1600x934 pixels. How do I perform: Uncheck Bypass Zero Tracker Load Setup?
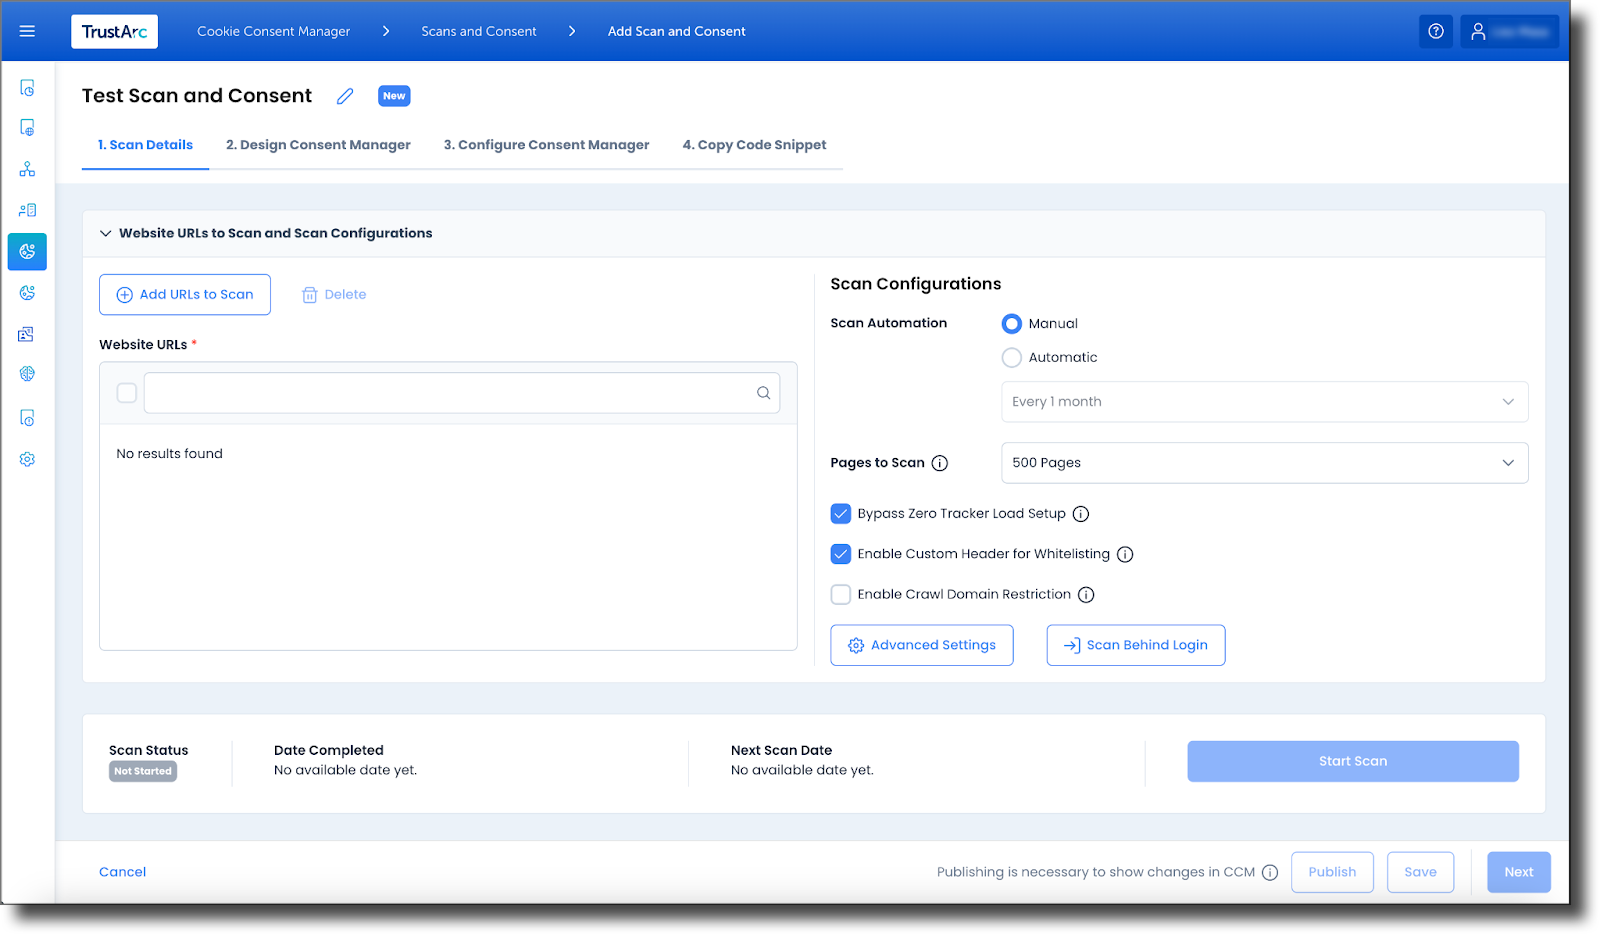click(x=840, y=513)
